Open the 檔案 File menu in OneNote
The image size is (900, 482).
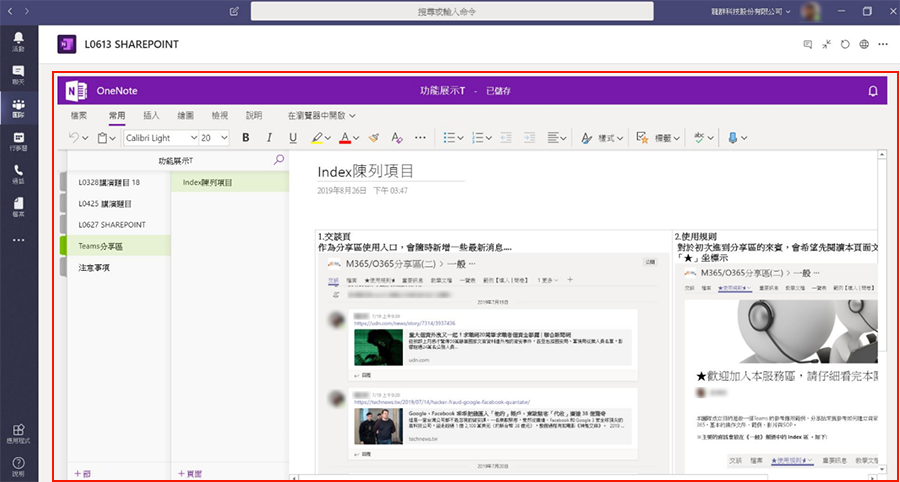[79, 115]
